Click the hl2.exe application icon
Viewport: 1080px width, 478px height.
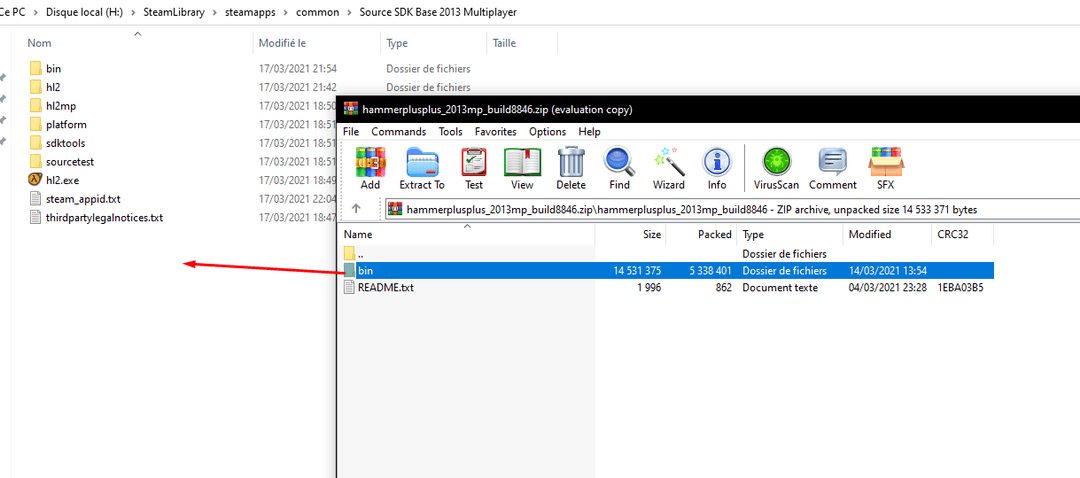[36, 180]
